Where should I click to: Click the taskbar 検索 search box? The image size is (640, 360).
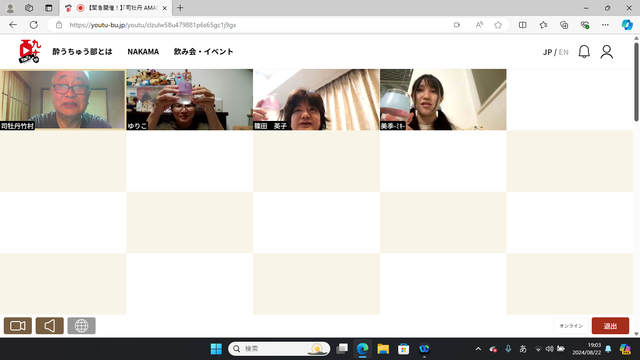pos(279,349)
